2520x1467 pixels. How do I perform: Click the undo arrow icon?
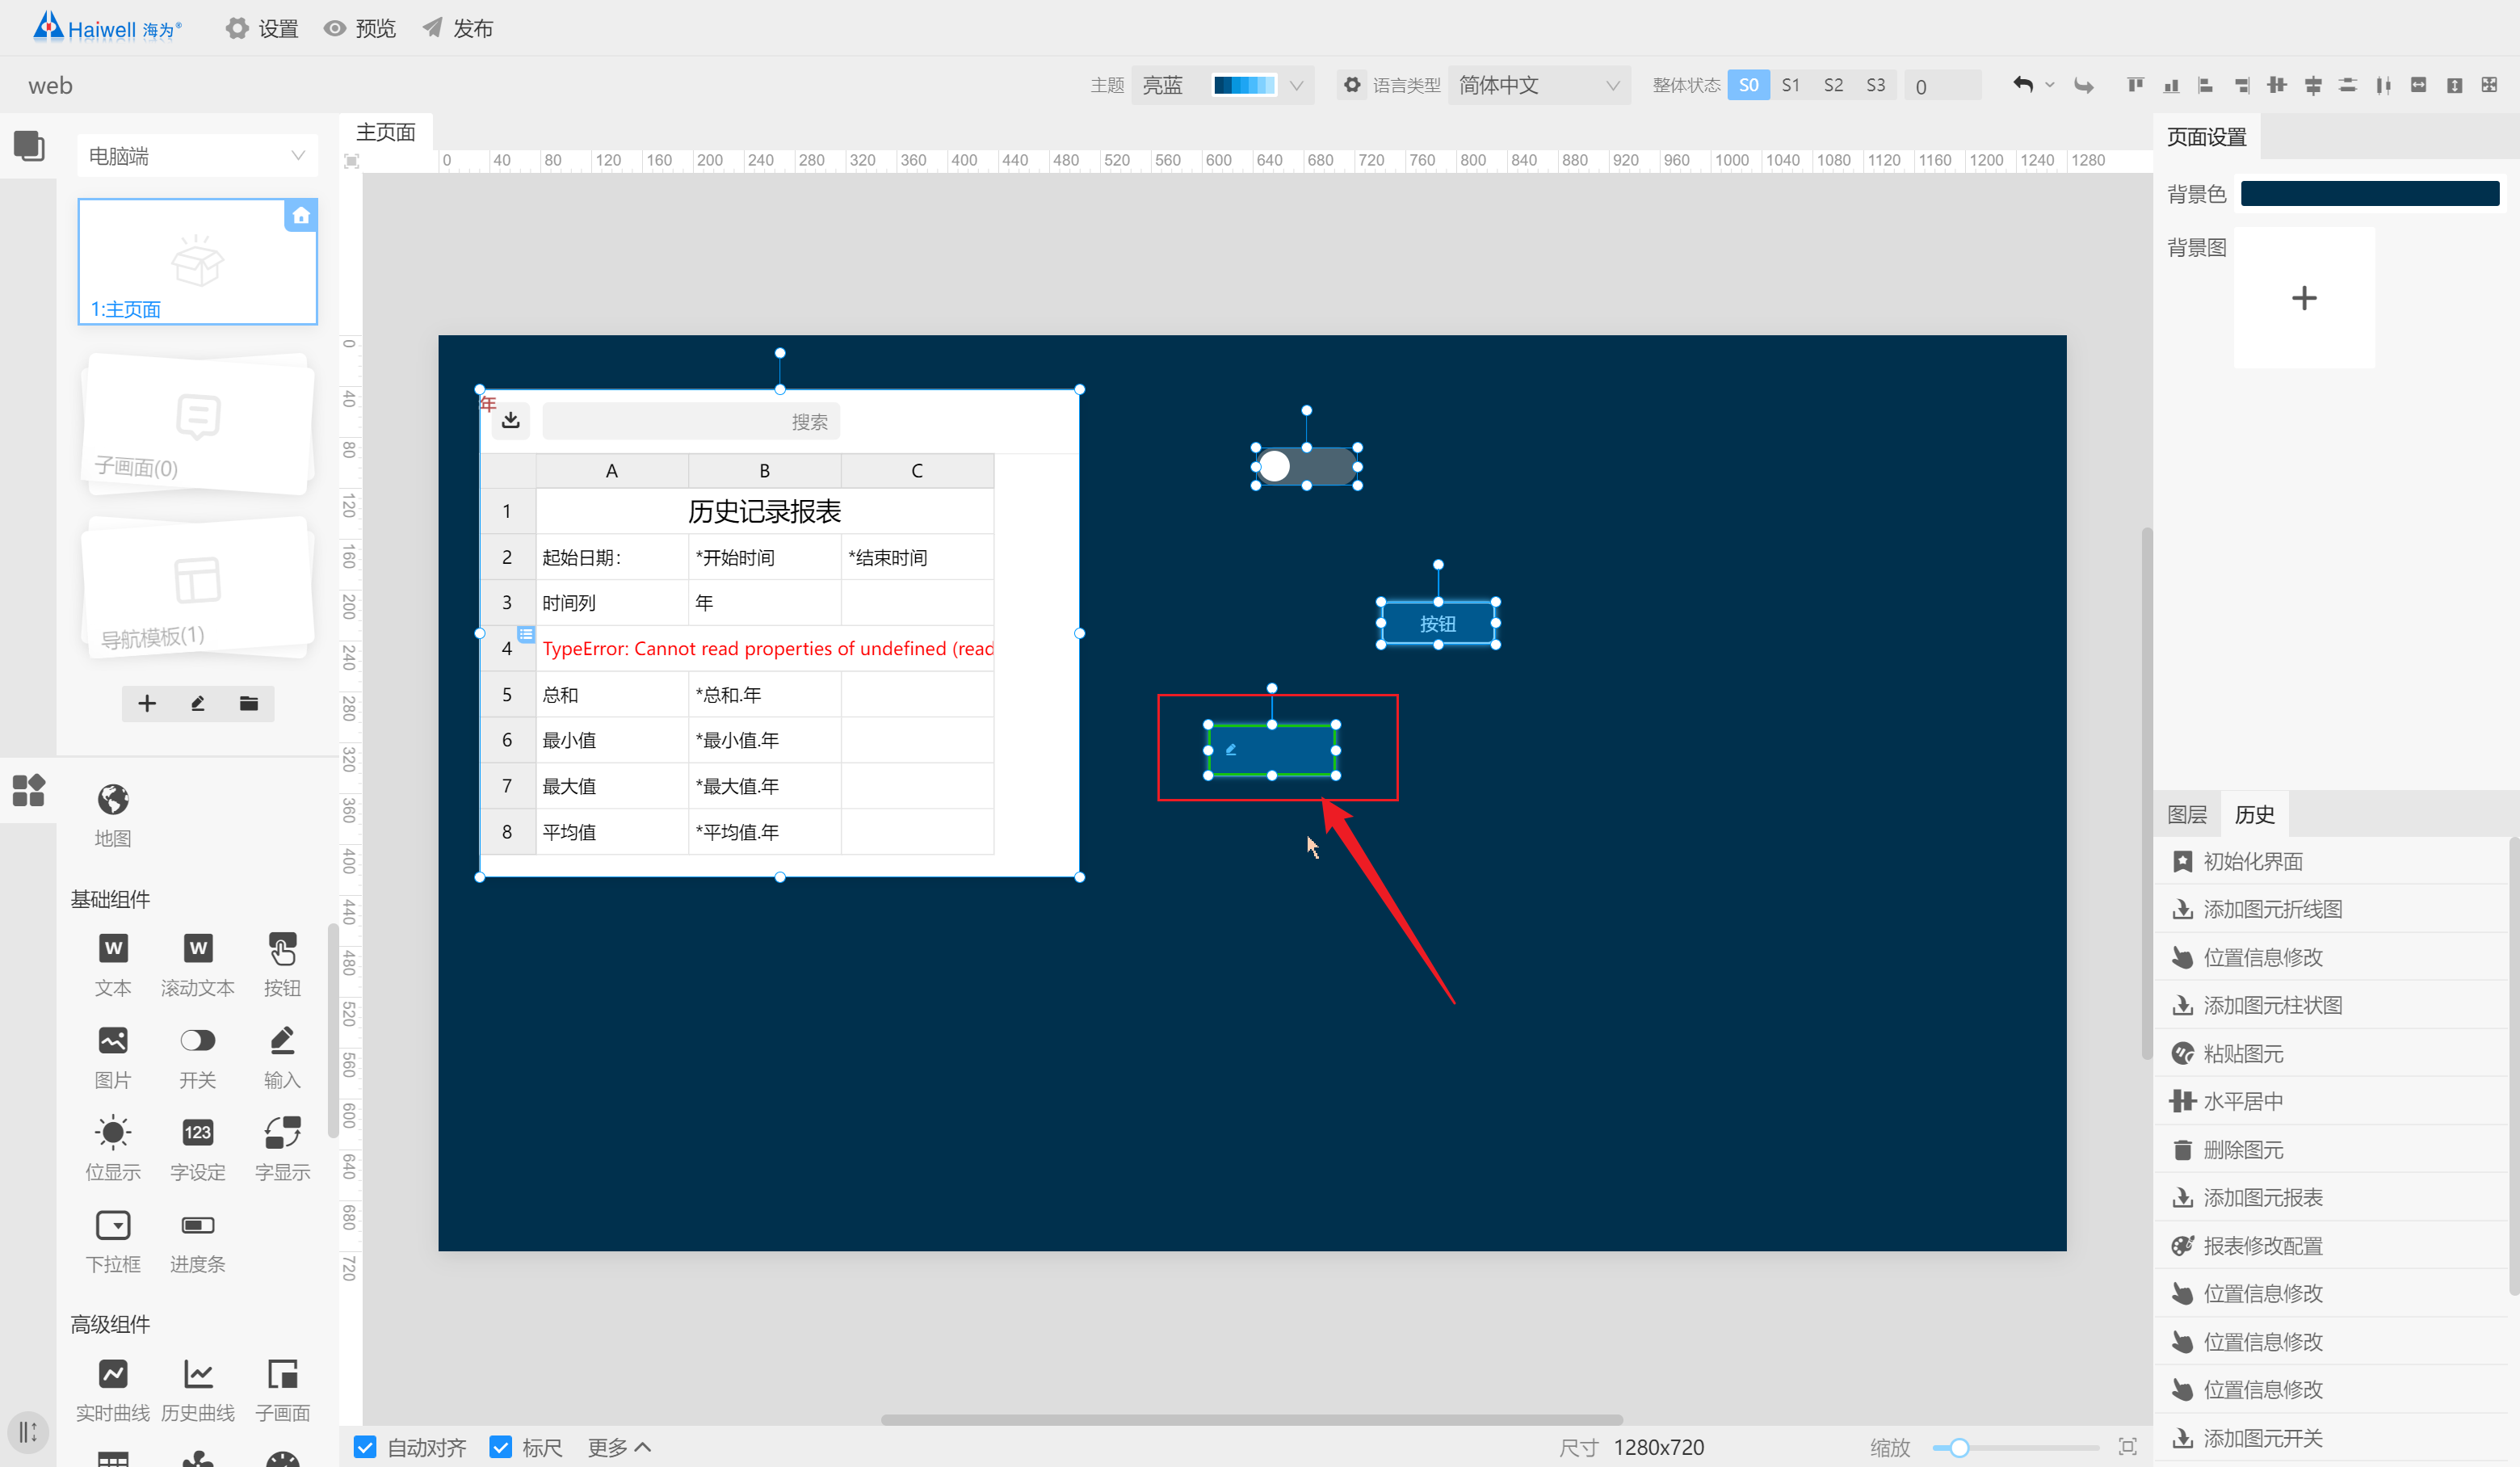coord(2022,85)
